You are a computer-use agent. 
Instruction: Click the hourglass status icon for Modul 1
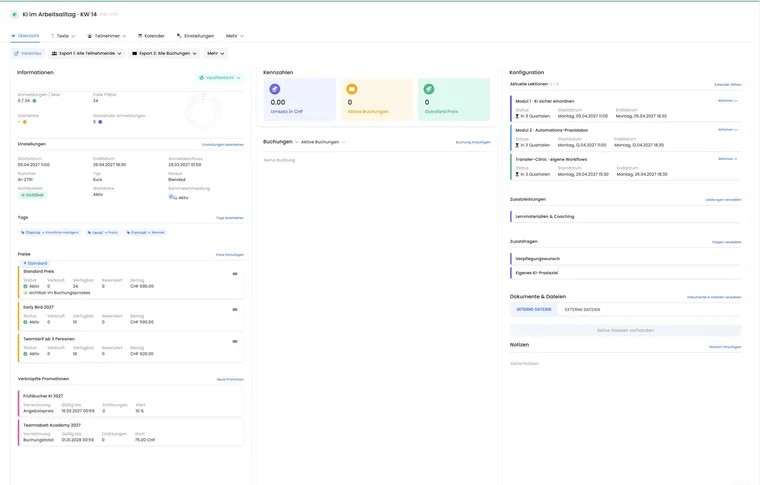point(517,116)
